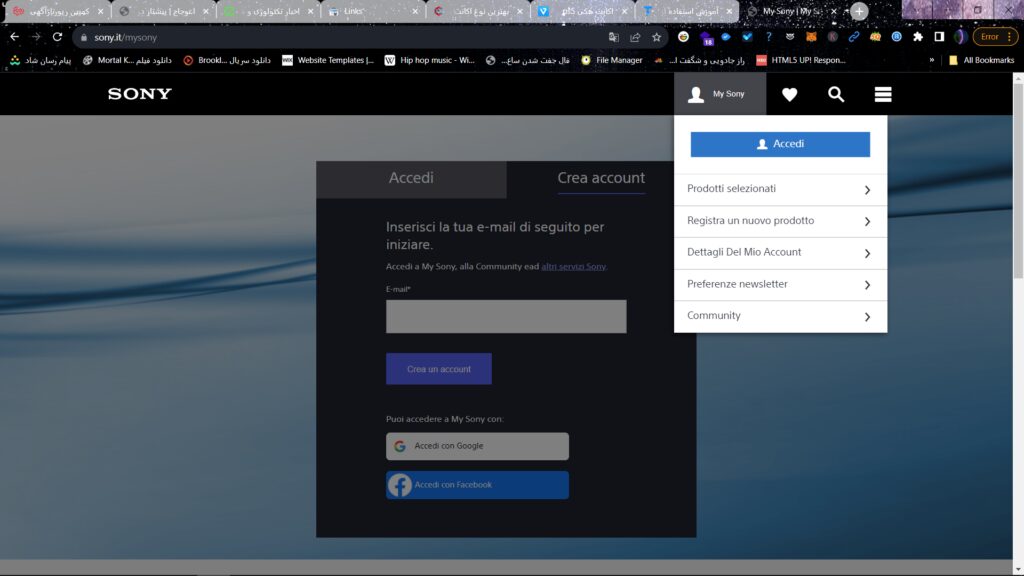
Task: Click the chain link extension icon
Action: click(x=854, y=37)
